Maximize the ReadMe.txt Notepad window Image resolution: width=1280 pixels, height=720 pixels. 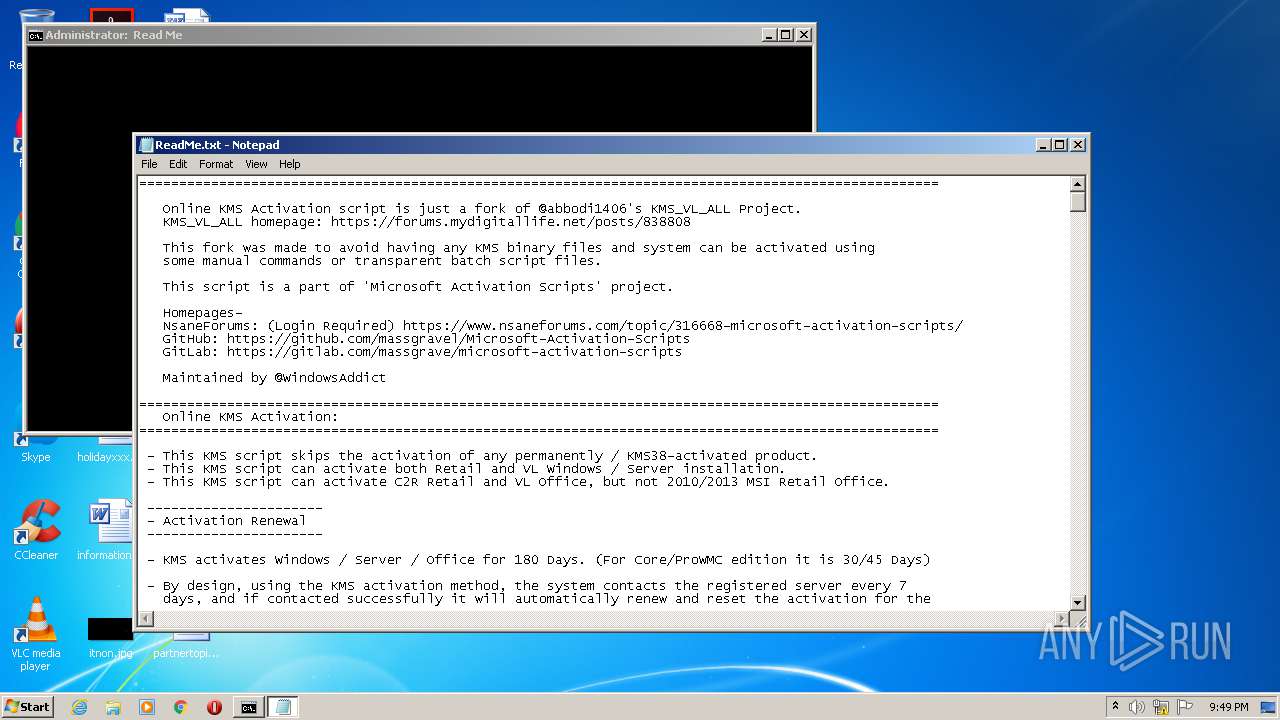pyautogui.click(x=1060, y=145)
